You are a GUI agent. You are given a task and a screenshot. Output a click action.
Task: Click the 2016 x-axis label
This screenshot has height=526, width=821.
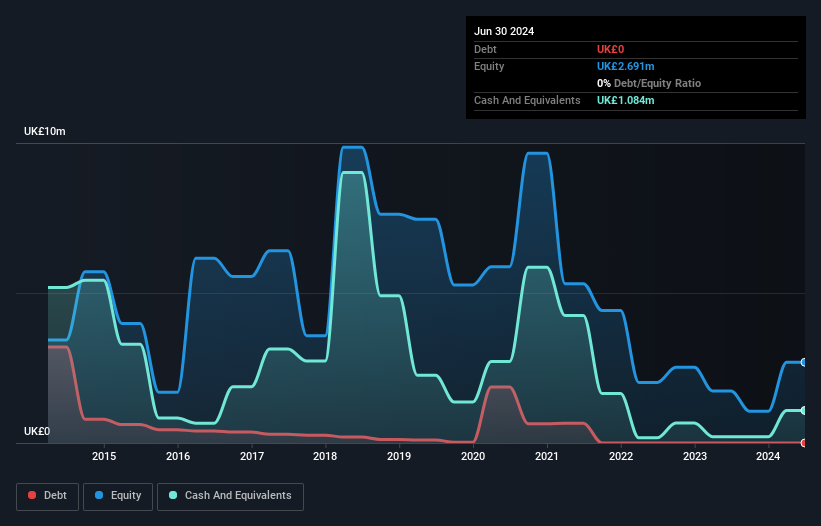point(178,456)
